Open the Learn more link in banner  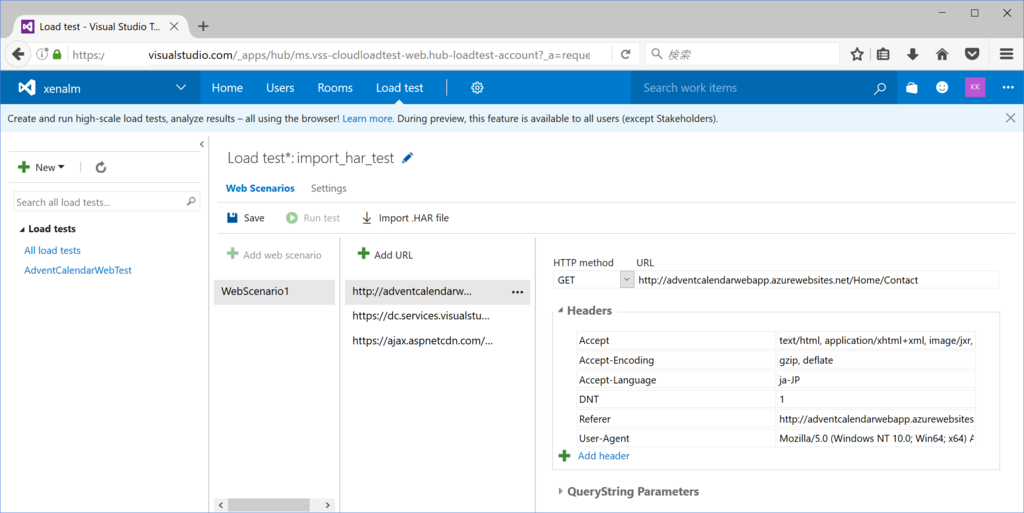click(x=368, y=119)
